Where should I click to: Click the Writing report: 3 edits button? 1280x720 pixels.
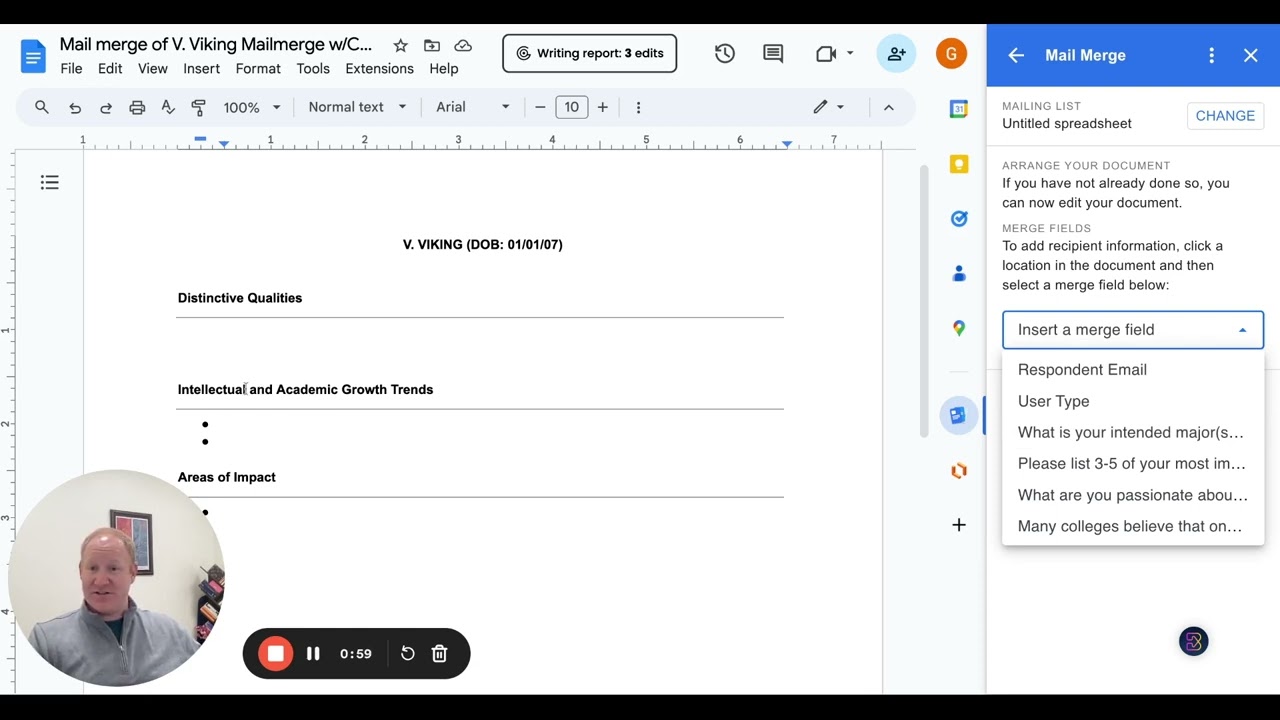click(590, 54)
